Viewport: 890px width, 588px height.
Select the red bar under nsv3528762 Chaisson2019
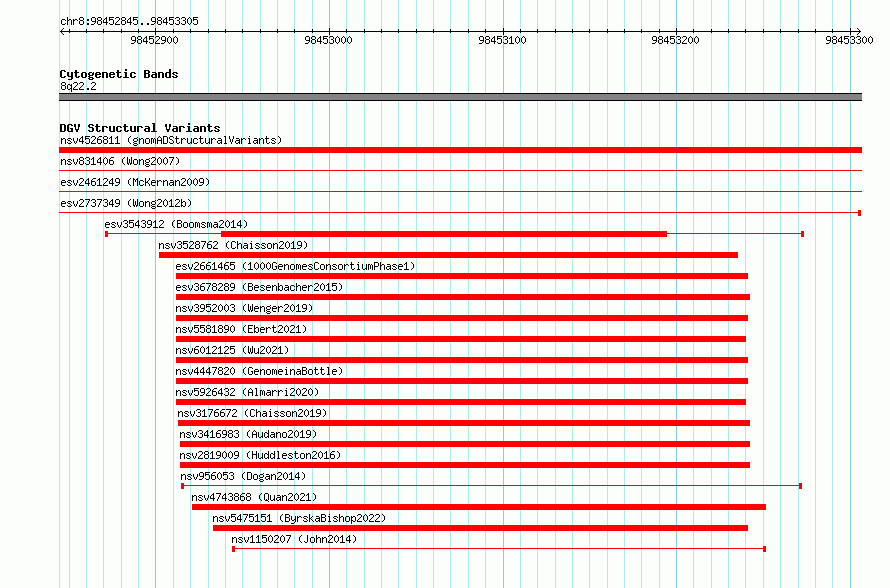pos(448,255)
